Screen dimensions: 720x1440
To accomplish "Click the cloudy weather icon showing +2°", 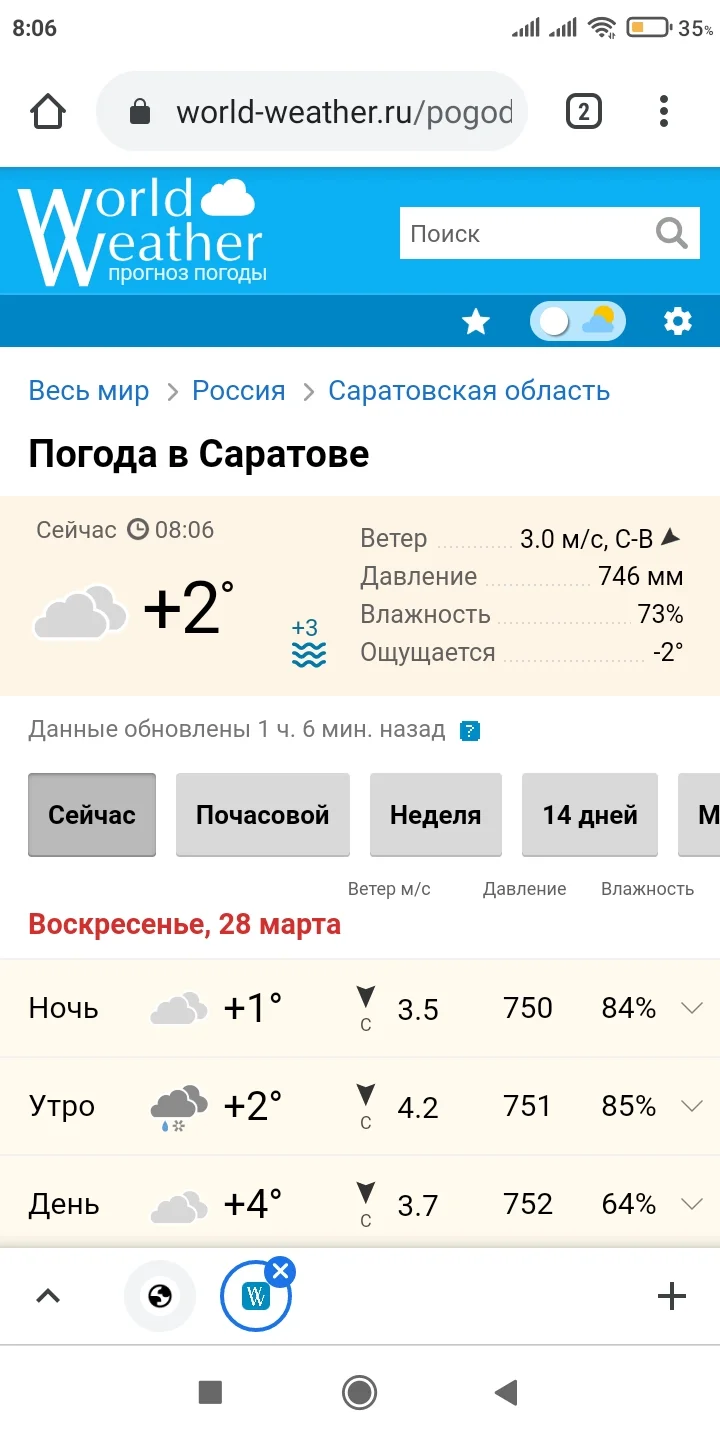I will pos(80,610).
